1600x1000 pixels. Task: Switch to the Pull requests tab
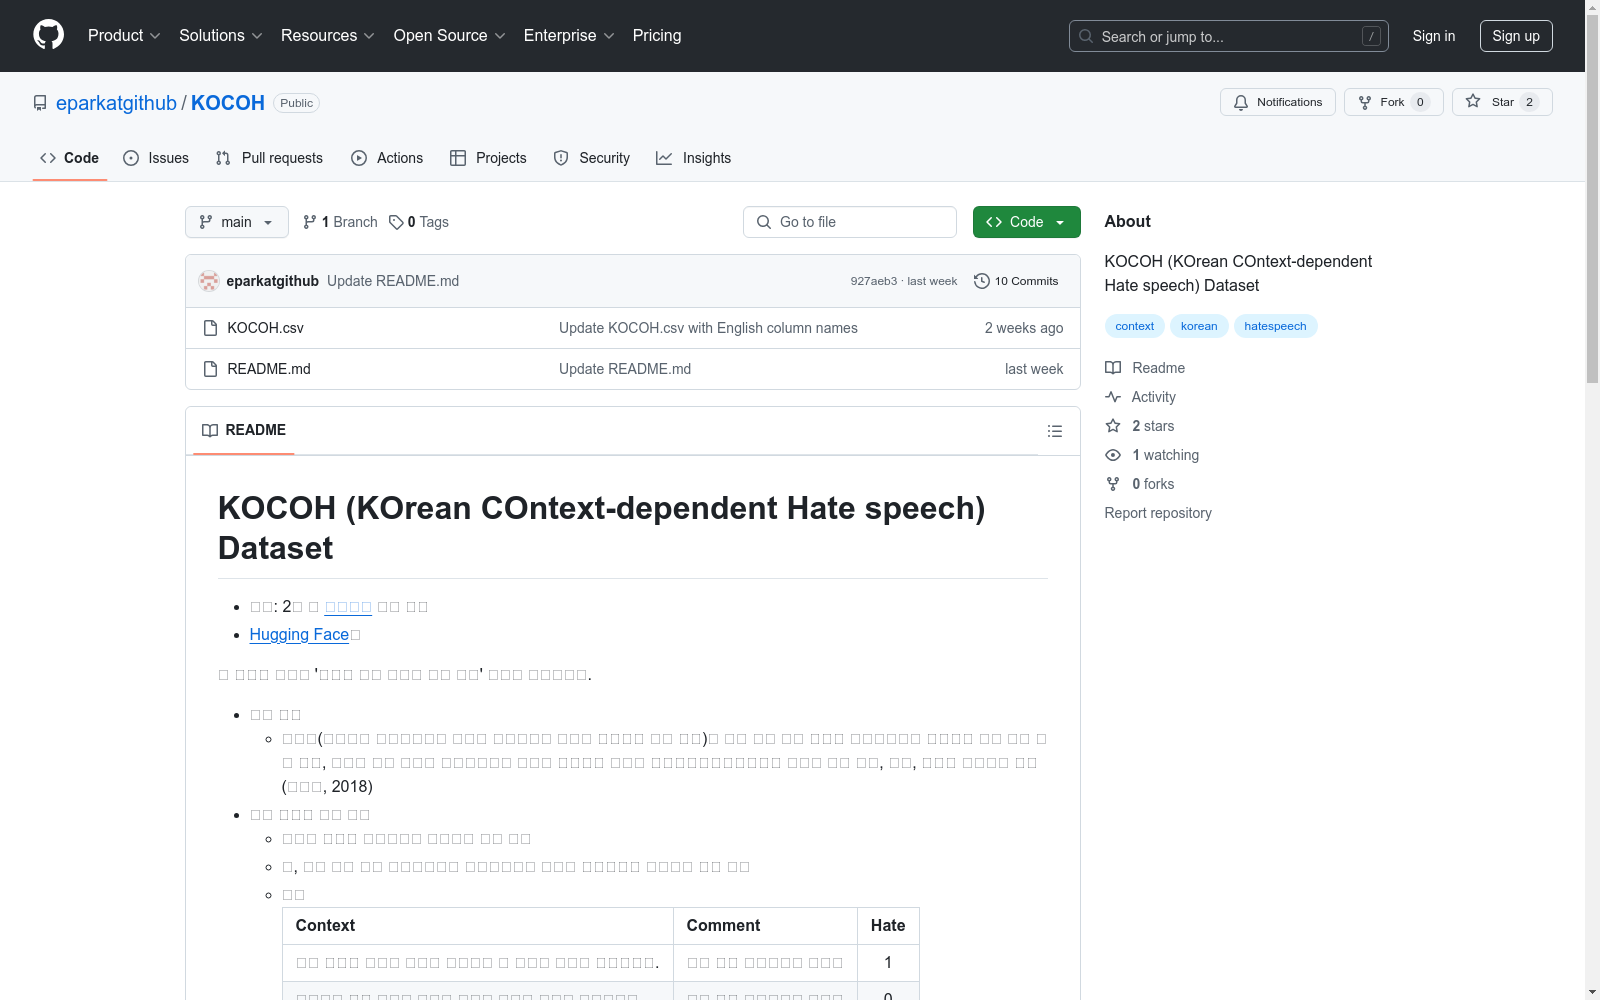269,158
